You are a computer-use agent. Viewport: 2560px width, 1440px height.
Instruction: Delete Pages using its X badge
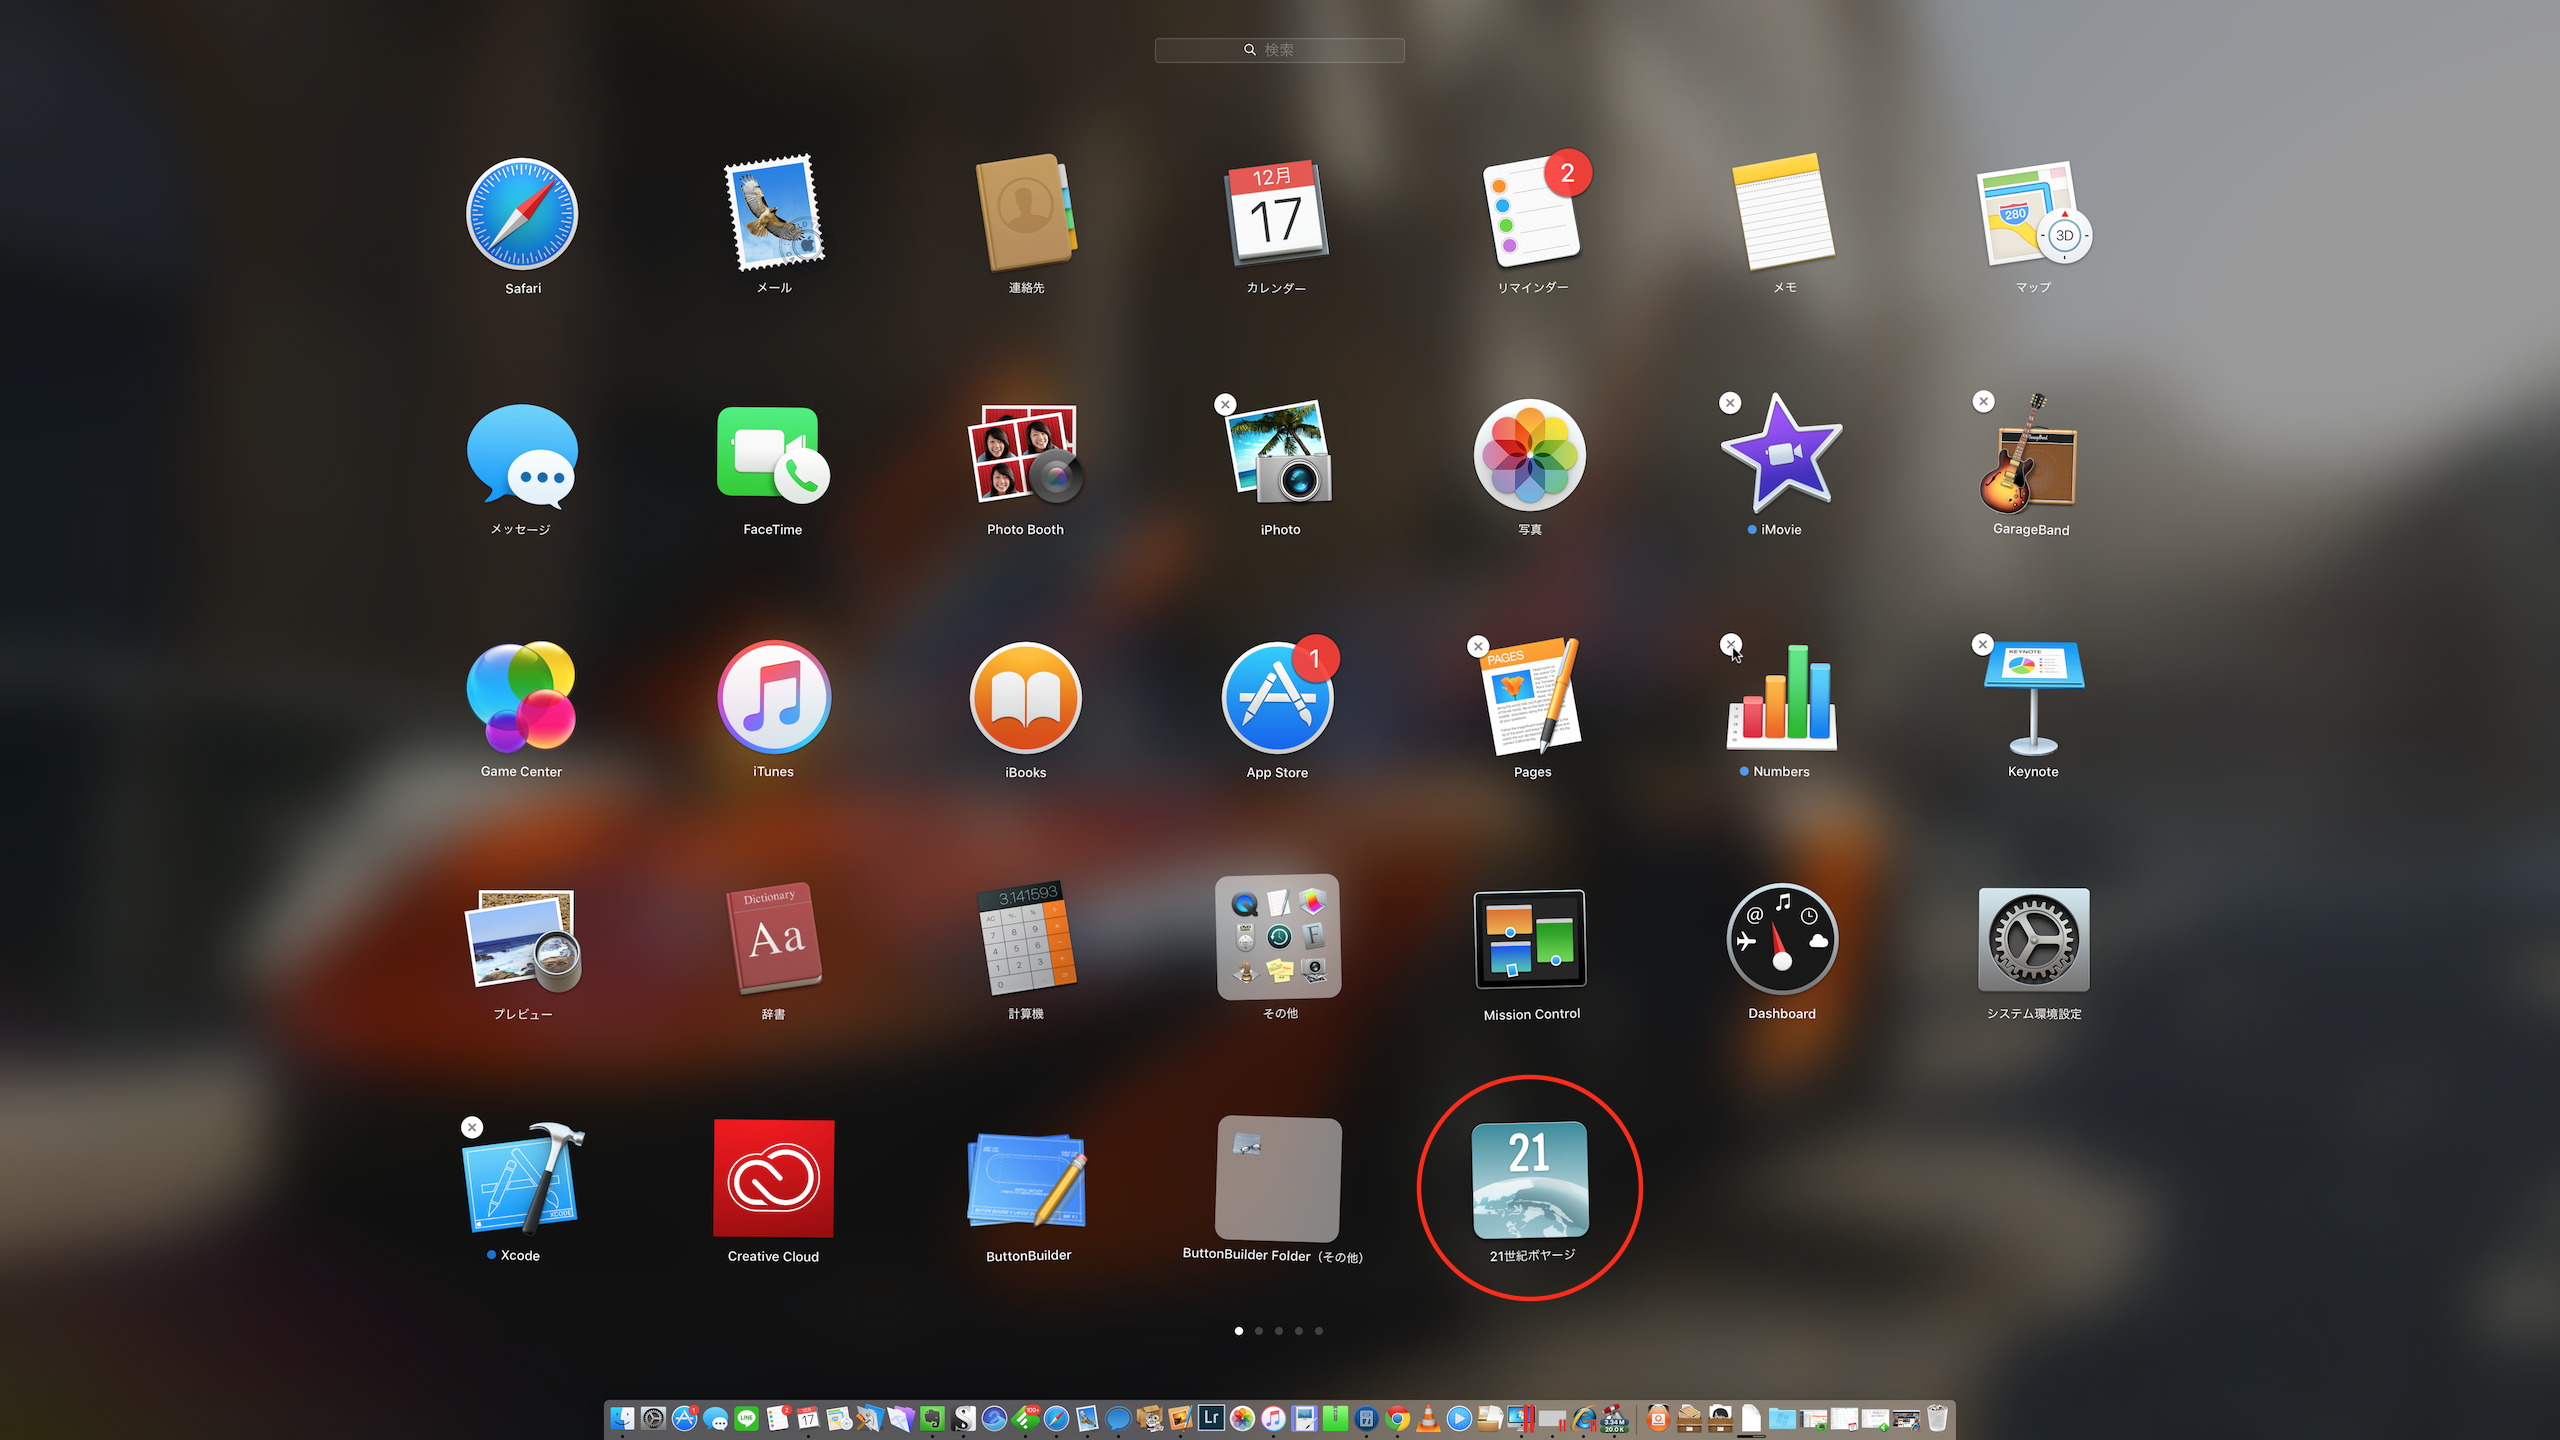pyautogui.click(x=1478, y=647)
